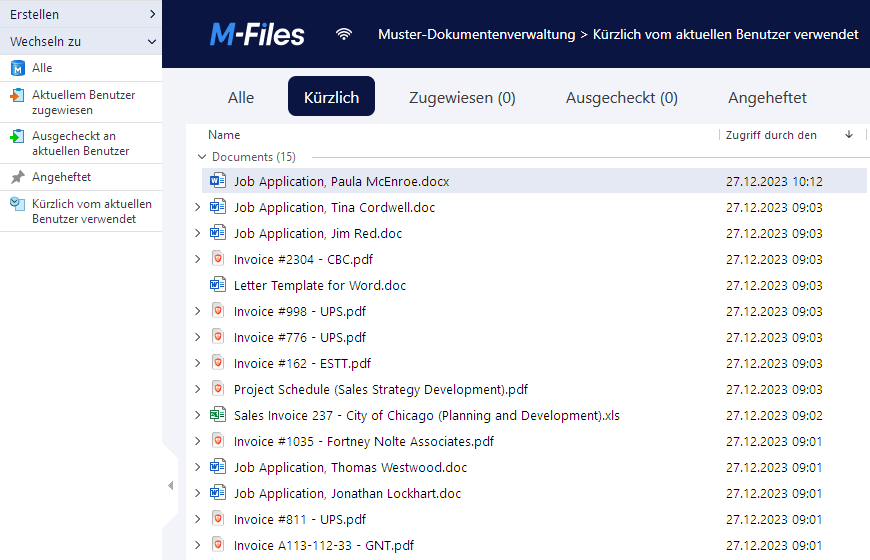The width and height of the screenshot is (870, 560).
Task: Click the Ausgecheckt an aktuellen Benutzer icon
Action: [x=18, y=136]
